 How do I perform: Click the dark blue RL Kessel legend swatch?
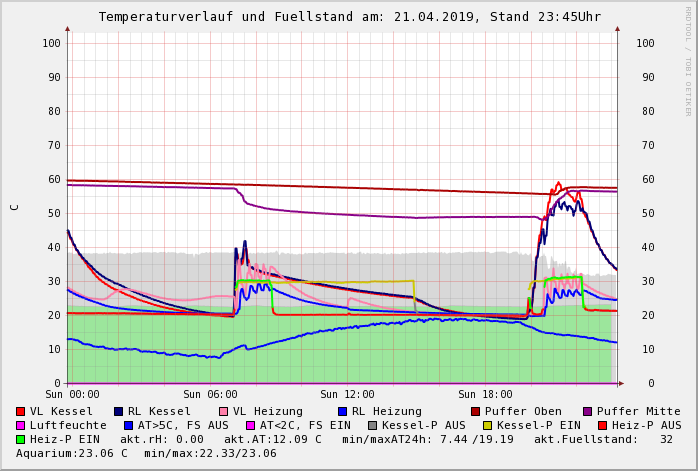tap(118, 411)
